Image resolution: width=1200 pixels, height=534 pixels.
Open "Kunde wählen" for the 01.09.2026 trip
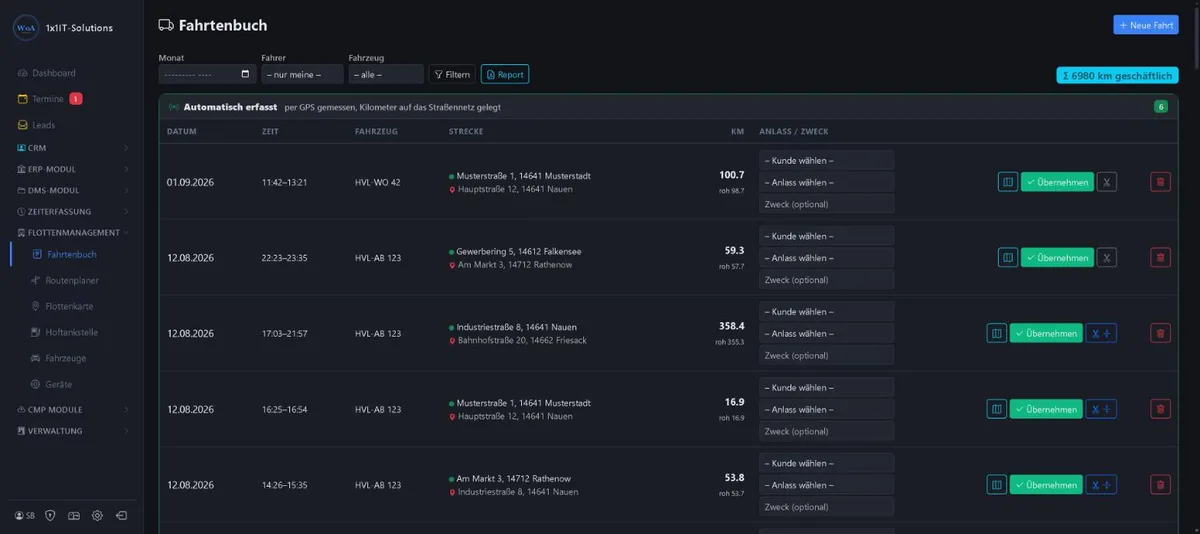click(826, 160)
